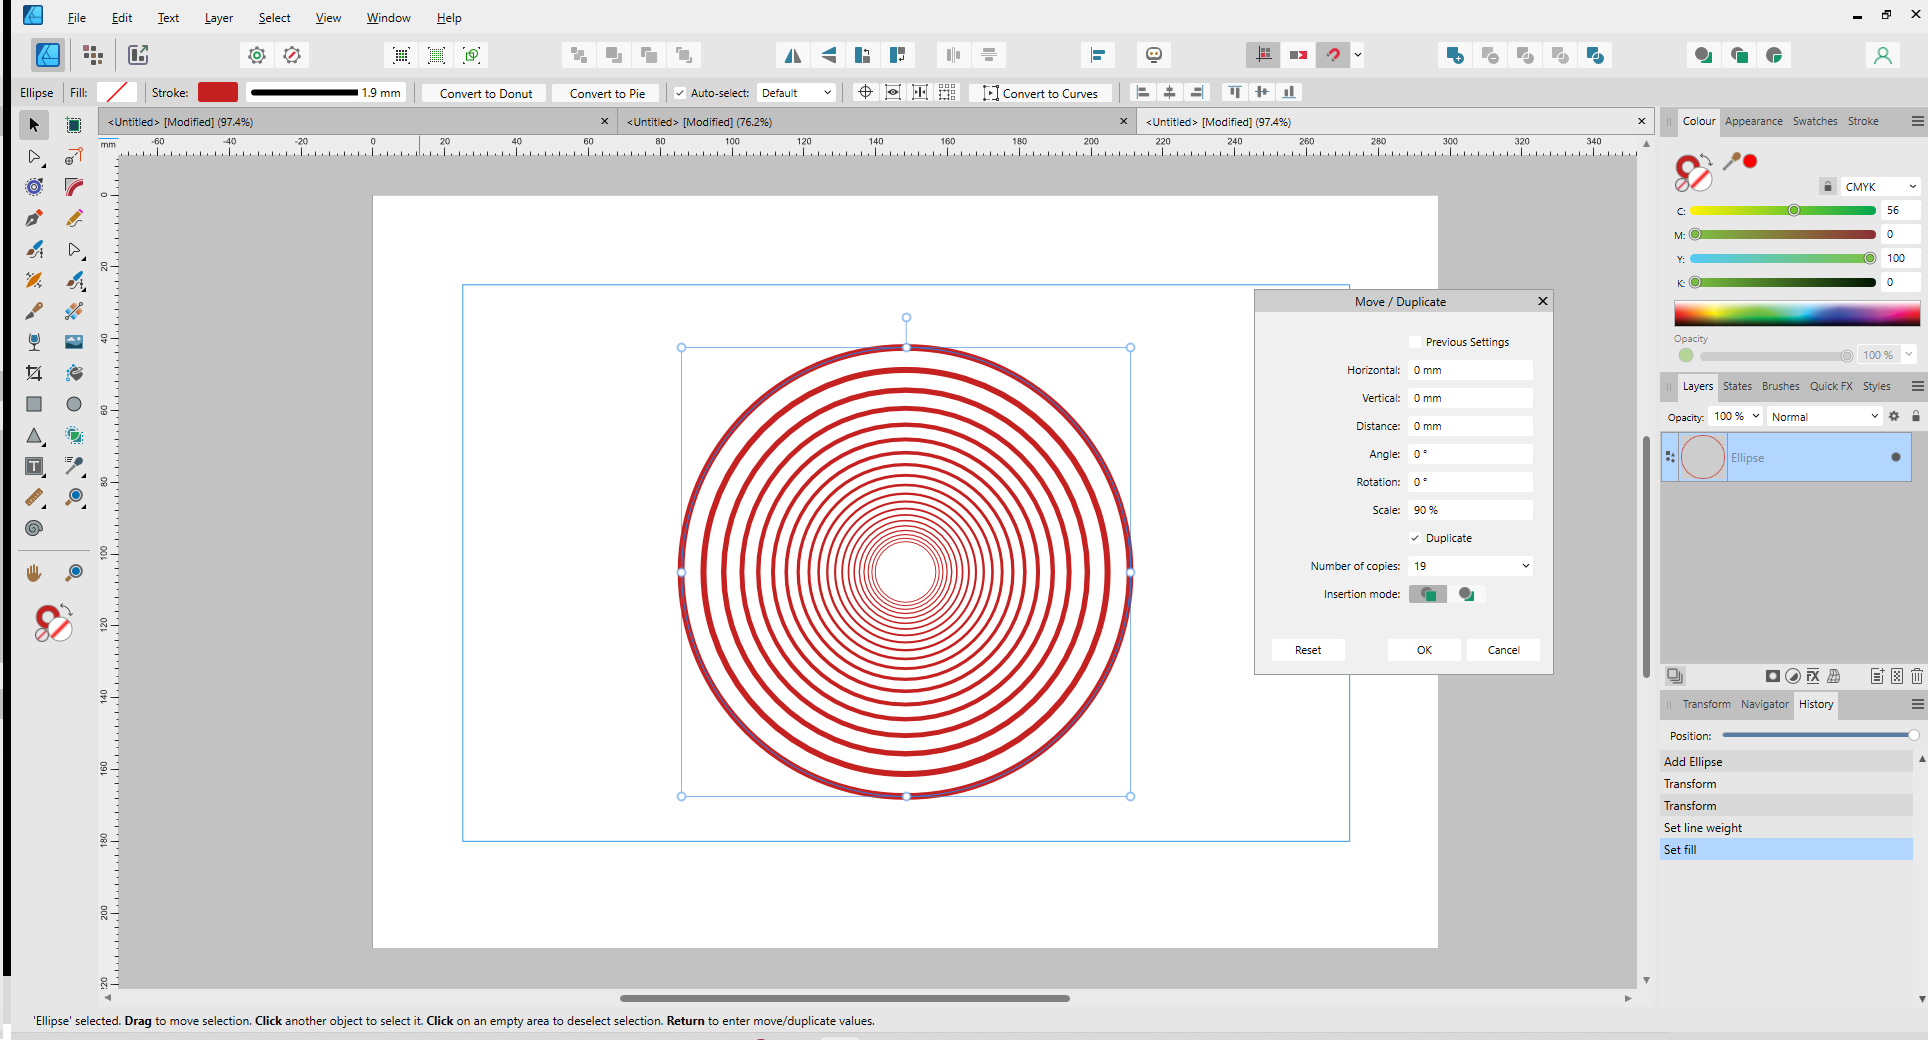This screenshot has width=1928, height=1040.
Task: Switch to the Swatches tab
Action: [x=1814, y=121]
